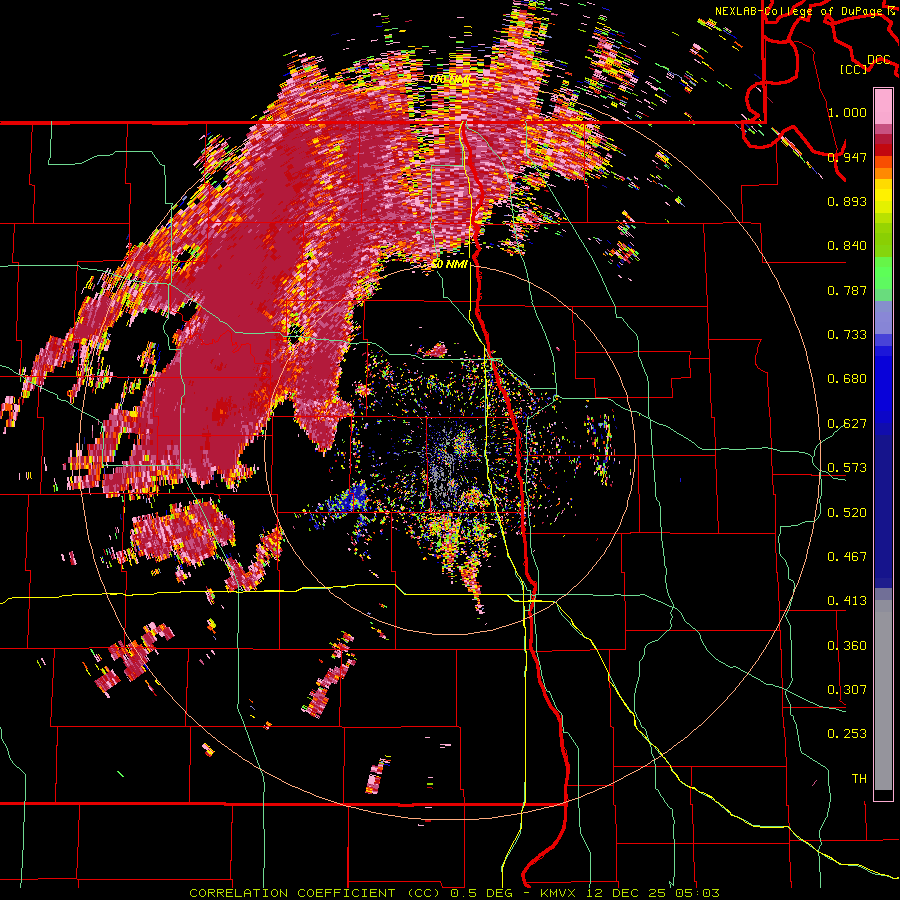Screen dimensions: 900x900
Task: Select the 0.840 legend value
Action: [847, 246]
